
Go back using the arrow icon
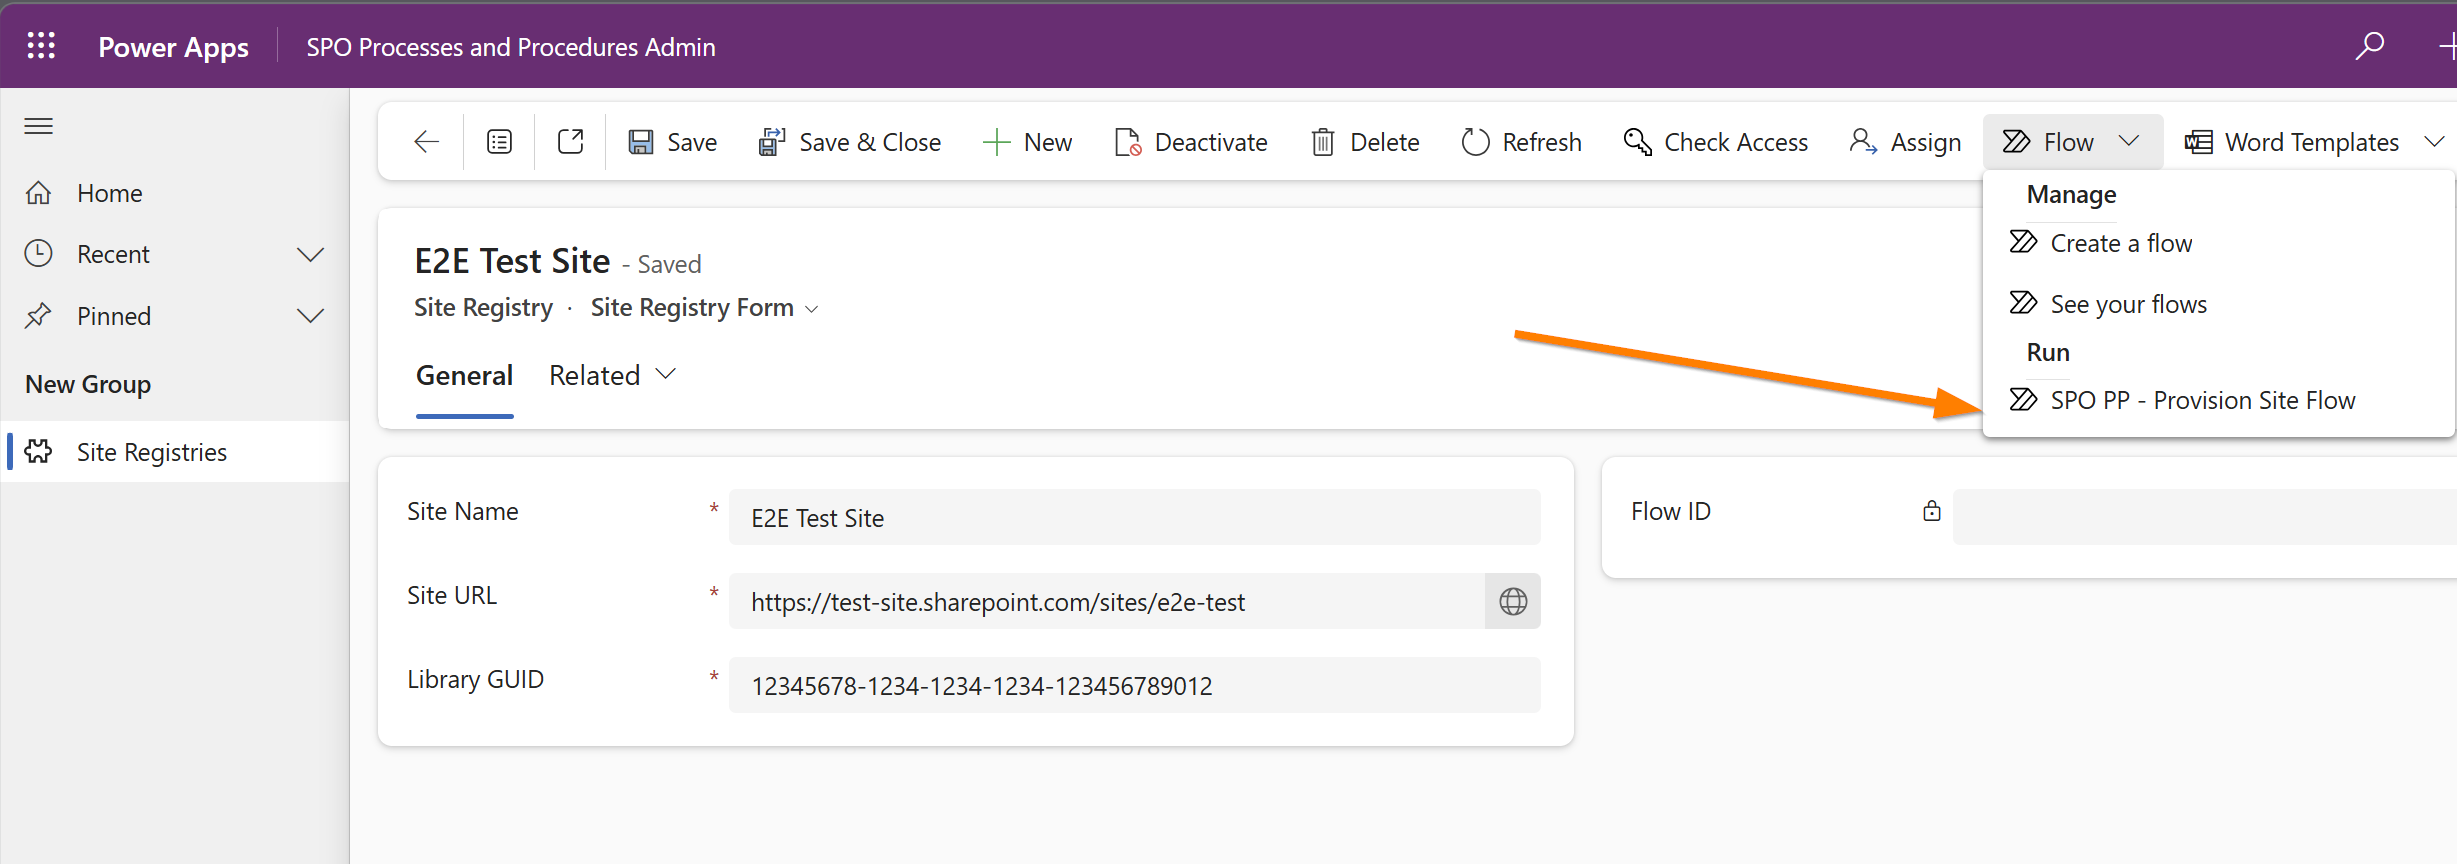click(x=427, y=142)
